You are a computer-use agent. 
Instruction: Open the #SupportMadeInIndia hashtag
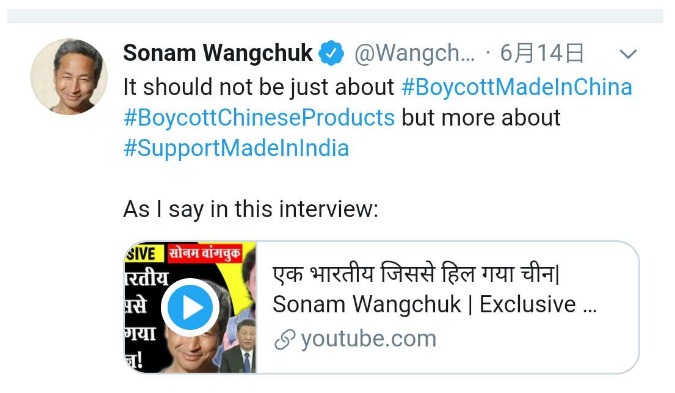[236, 148]
